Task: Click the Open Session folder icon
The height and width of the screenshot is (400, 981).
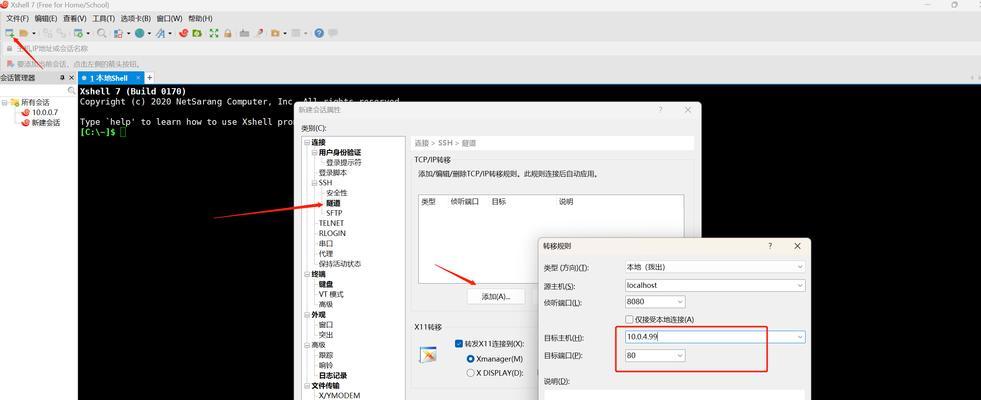Action: coord(24,33)
